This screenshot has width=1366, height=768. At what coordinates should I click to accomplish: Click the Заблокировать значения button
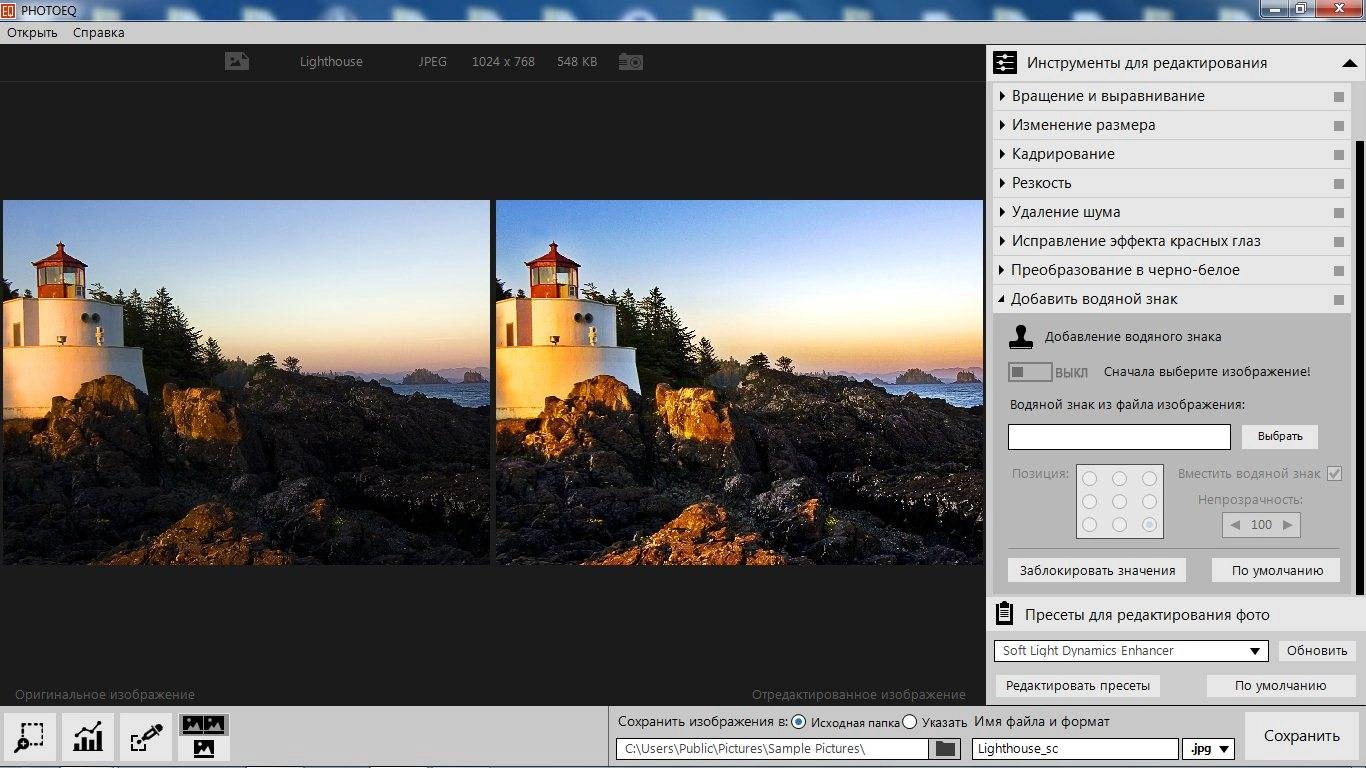1097,570
